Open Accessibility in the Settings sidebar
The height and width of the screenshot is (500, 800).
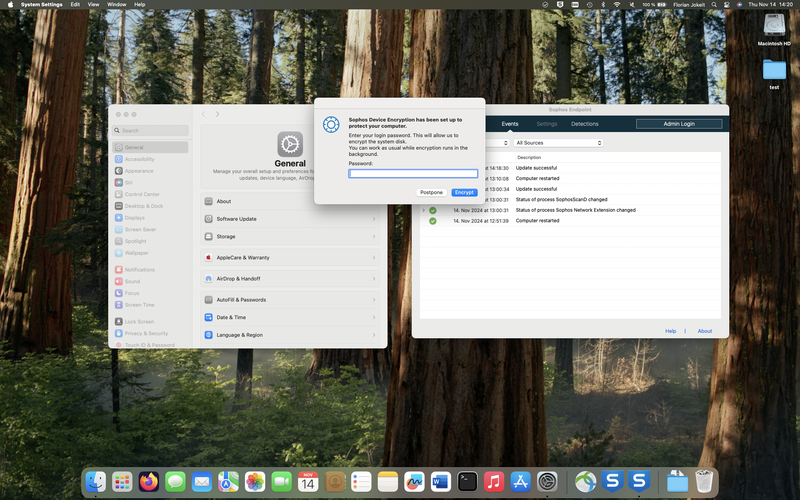[150, 159]
